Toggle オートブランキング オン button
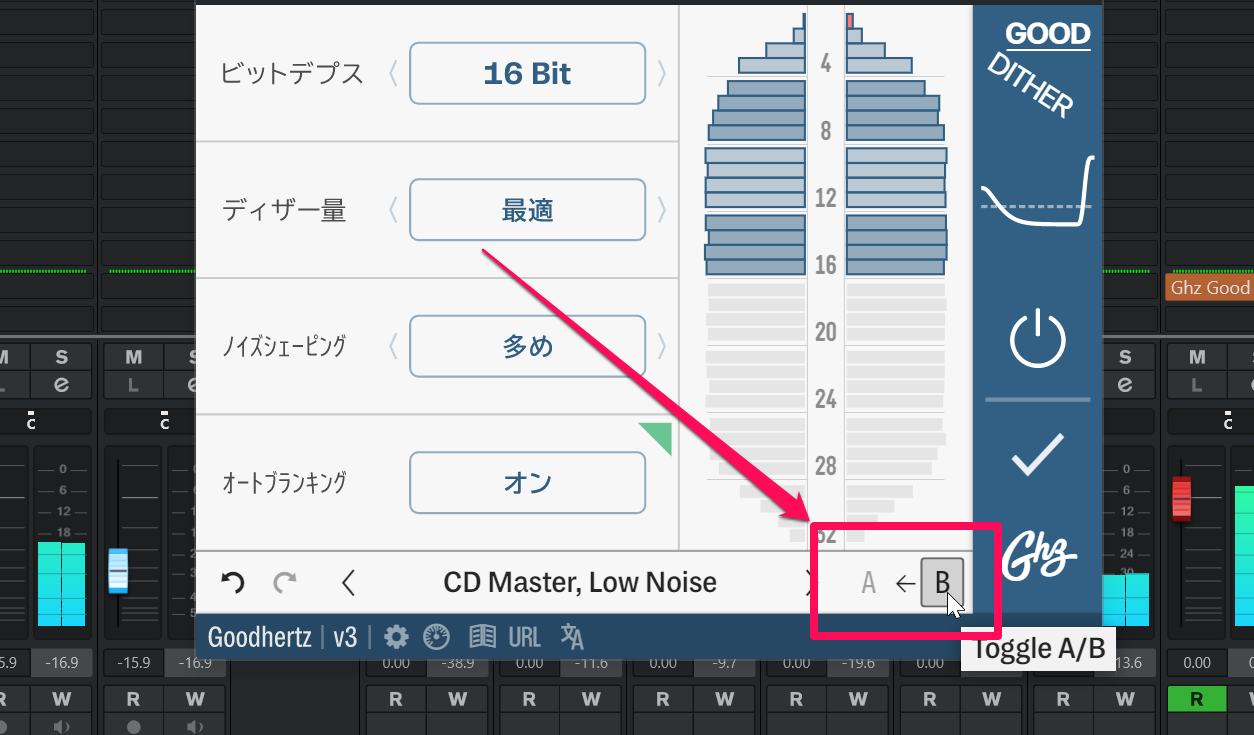 [x=527, y=483]
